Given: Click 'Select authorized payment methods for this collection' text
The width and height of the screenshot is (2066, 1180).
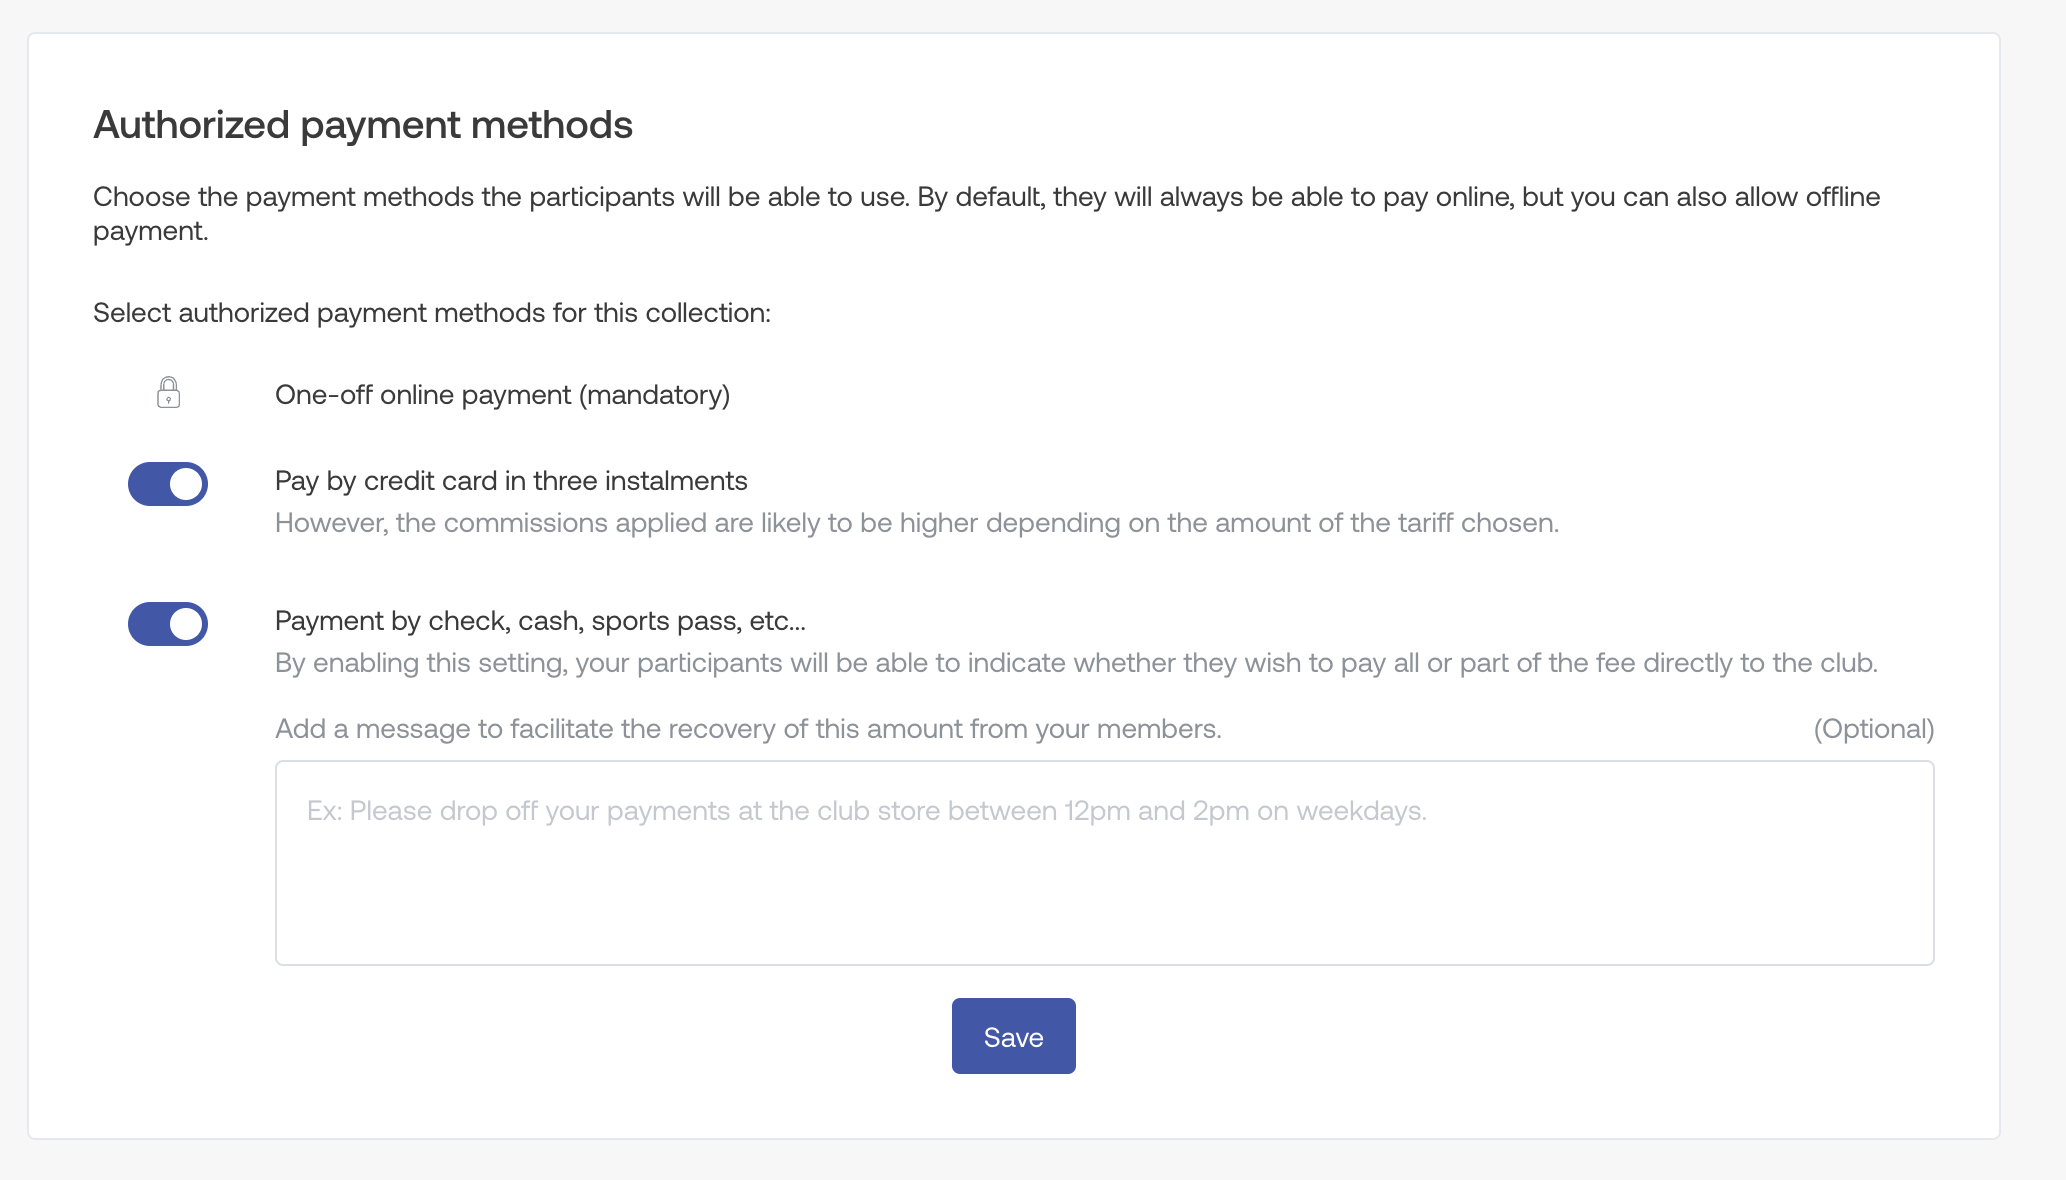Looking at the screenshot, I should coord(432,313).
